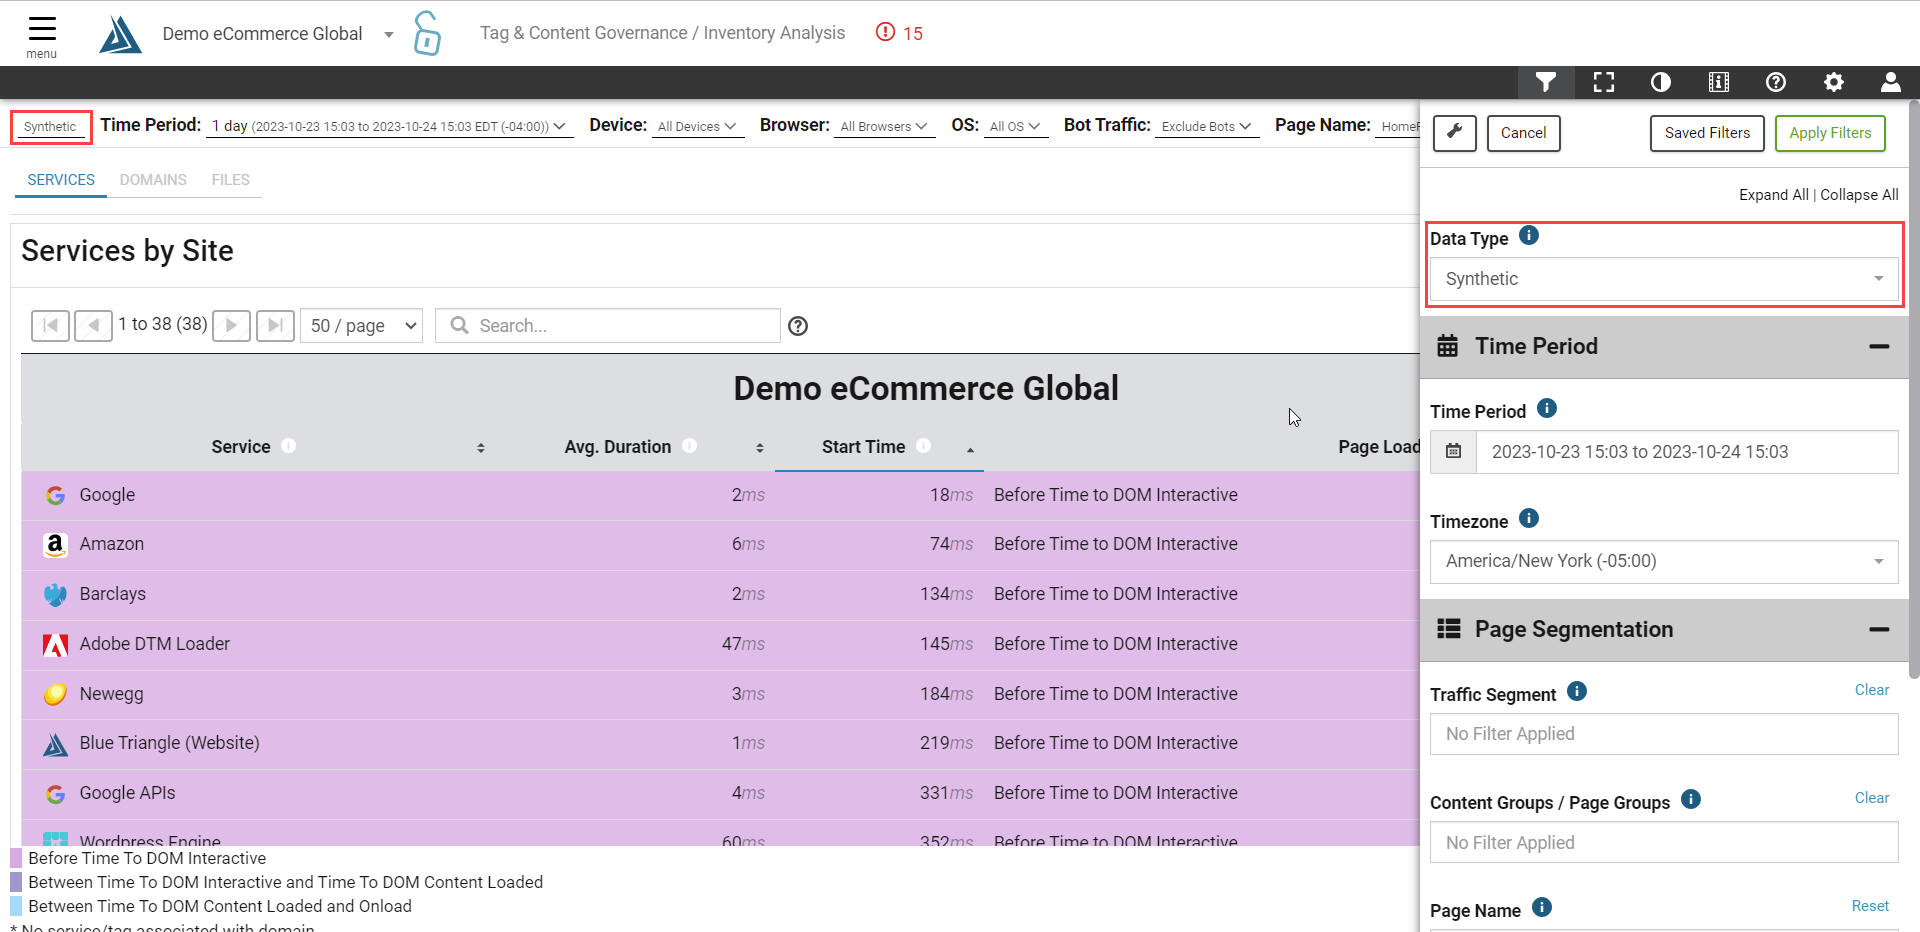Switch to the FILES tab
This screenshot has height=932, width=1920.
(x=231, y=180)
